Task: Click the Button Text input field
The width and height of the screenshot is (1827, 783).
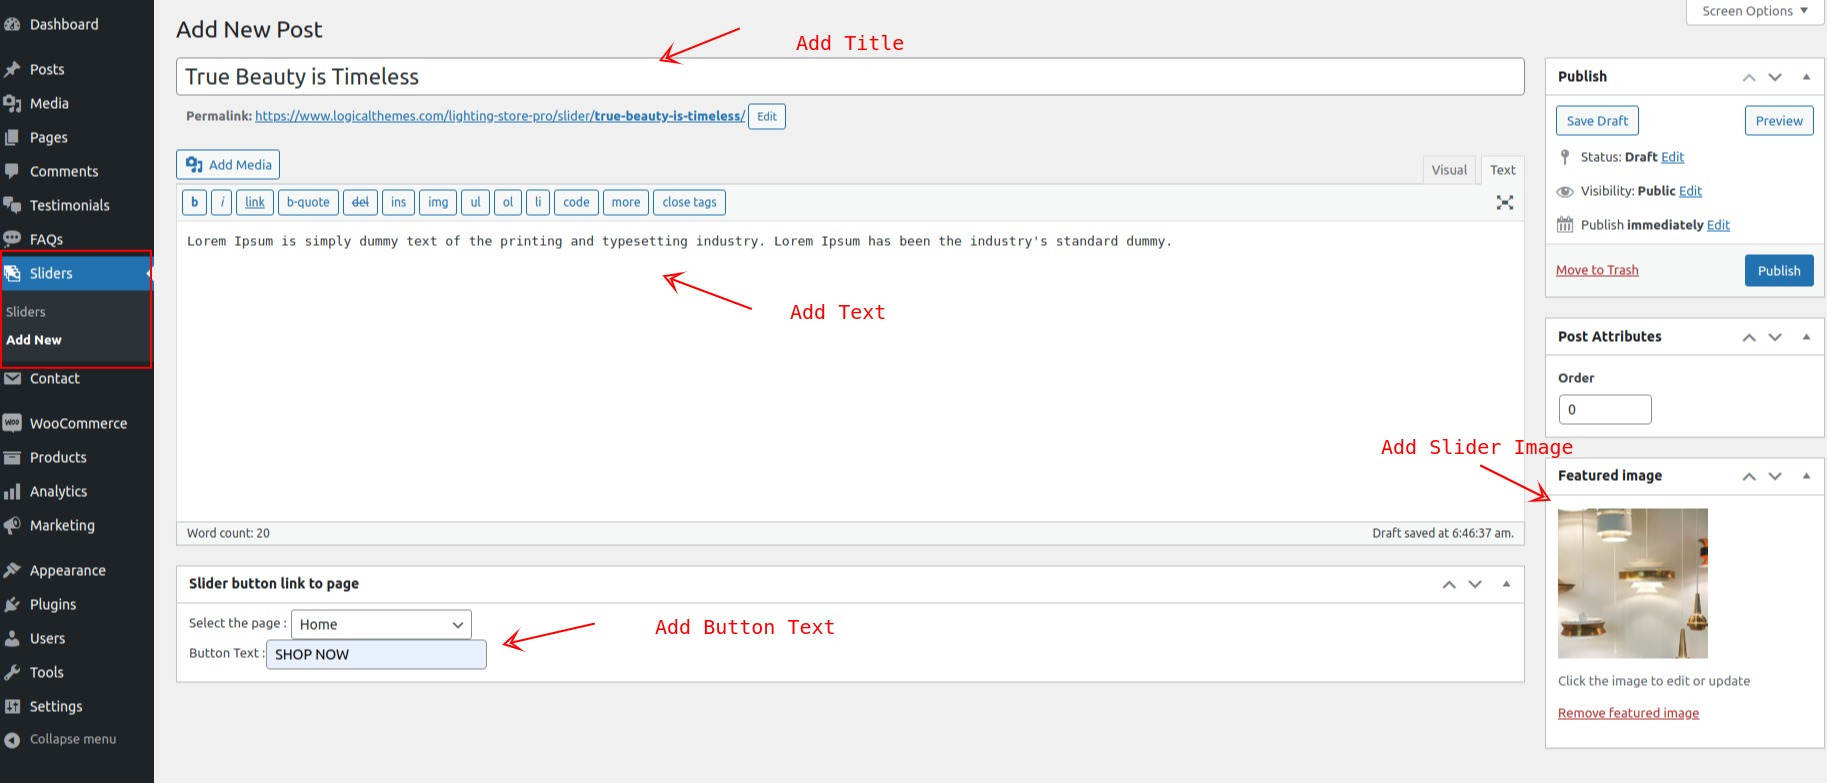Action: click(376, 654)
